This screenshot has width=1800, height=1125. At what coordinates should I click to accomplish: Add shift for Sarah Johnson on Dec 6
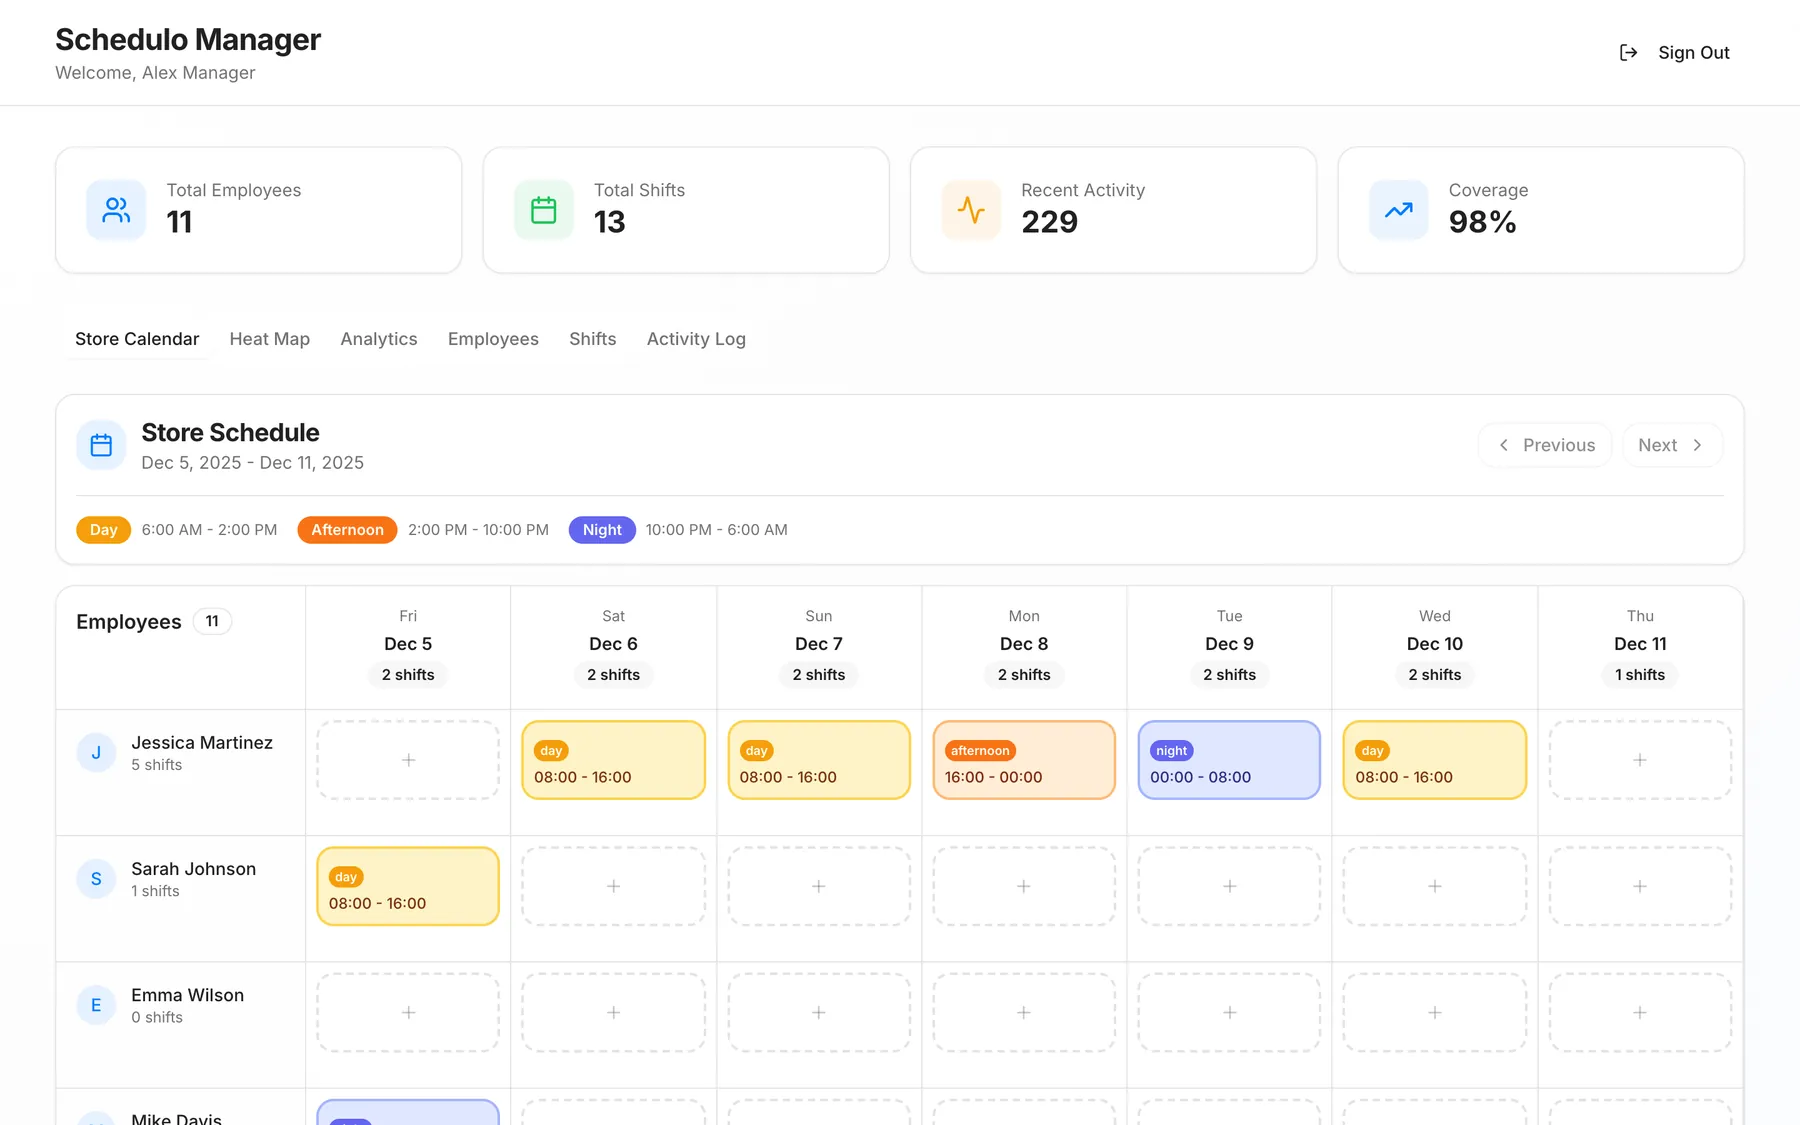pos(613,886)
